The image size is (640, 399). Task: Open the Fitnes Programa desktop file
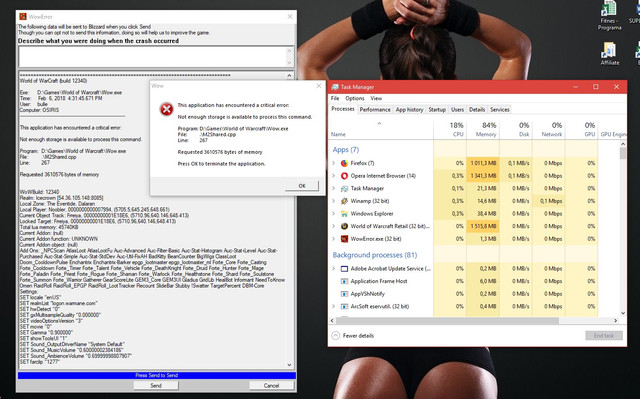pos(609,16)
